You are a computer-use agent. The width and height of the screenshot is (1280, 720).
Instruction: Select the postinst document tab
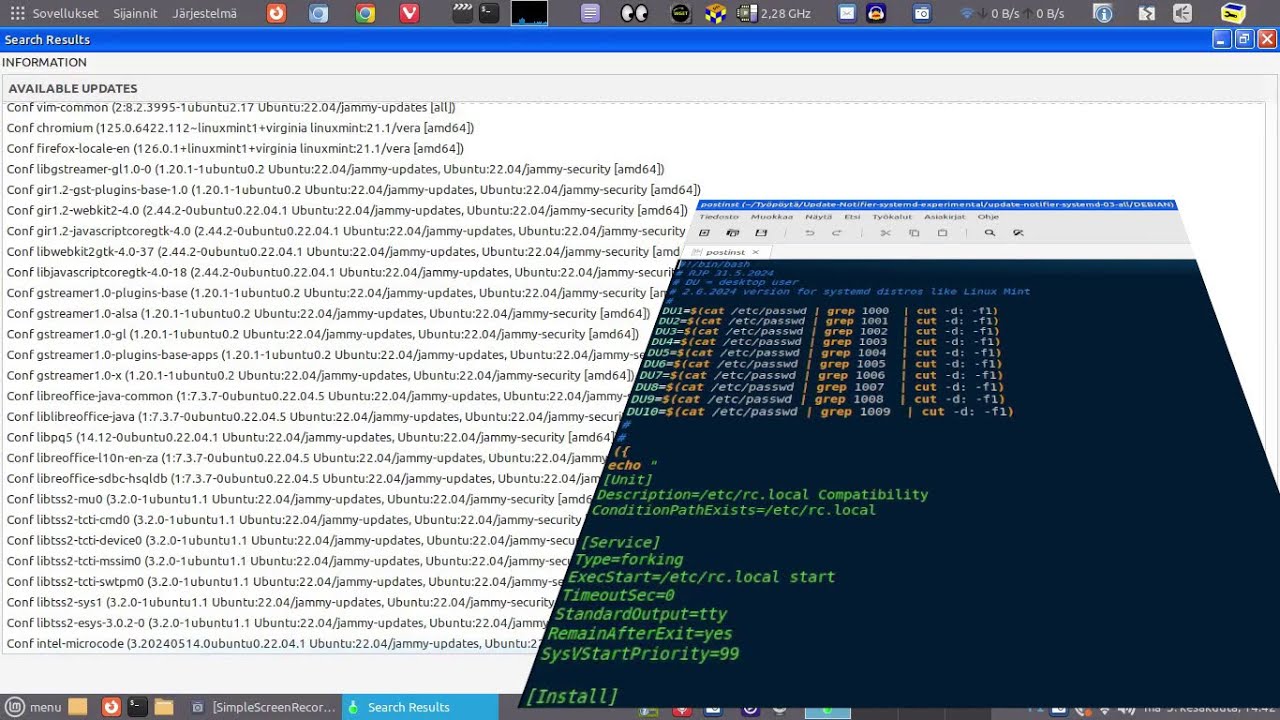(727, 252)
